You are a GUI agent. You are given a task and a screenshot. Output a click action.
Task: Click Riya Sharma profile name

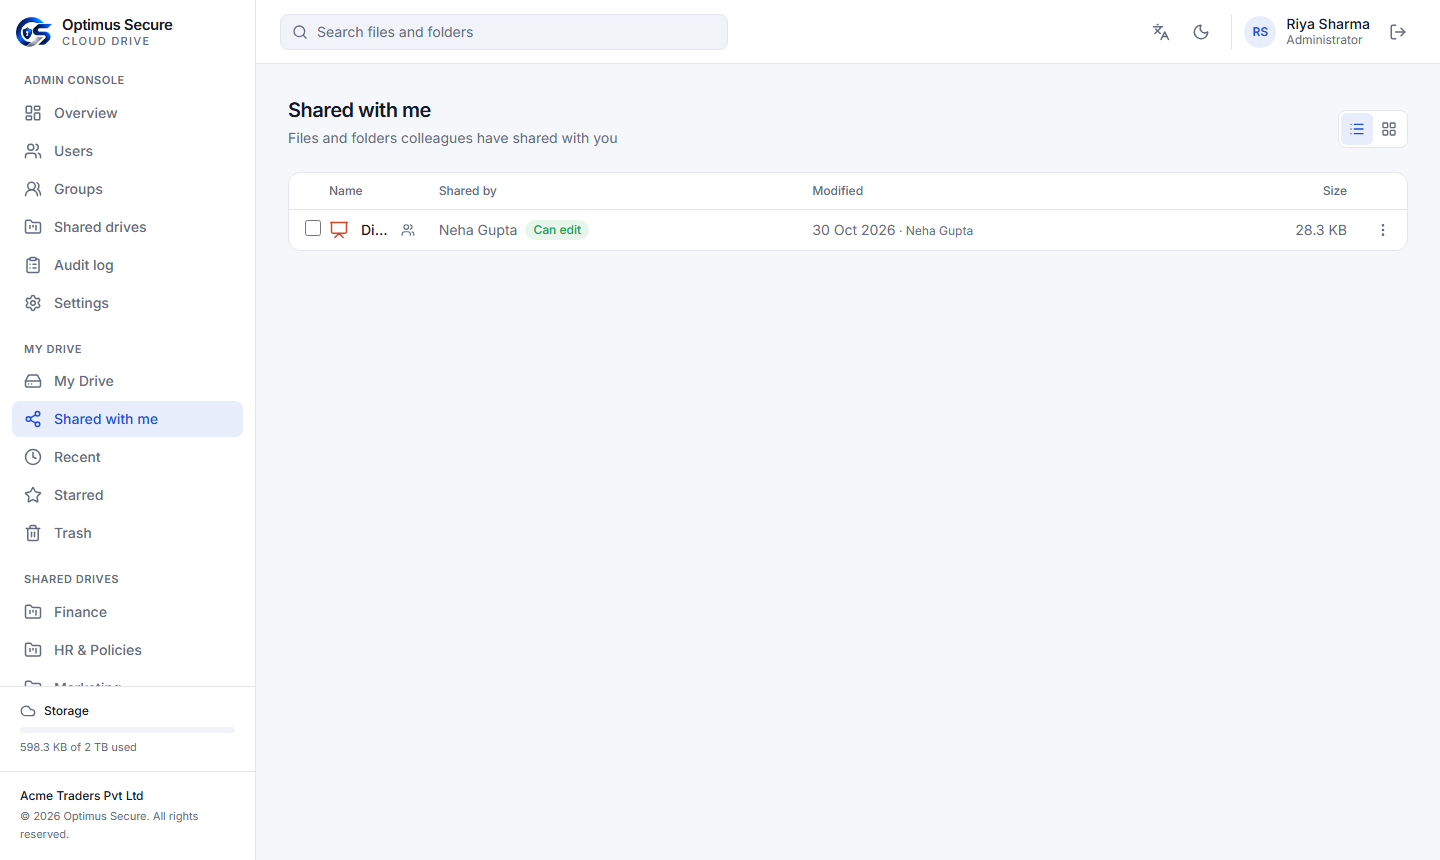coord(1328,24)
